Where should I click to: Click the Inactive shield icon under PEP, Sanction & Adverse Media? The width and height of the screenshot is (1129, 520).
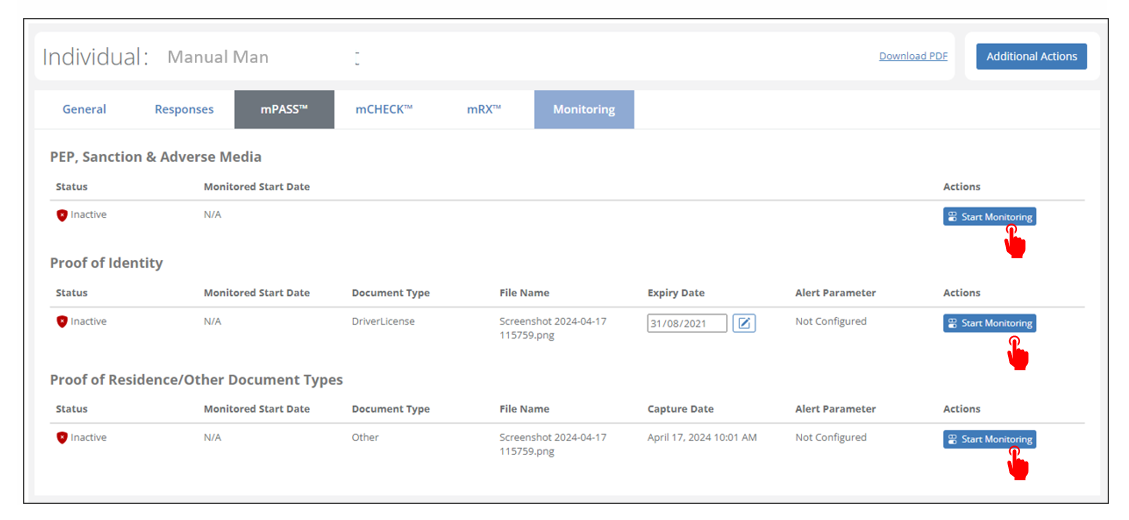pos(62,215)
